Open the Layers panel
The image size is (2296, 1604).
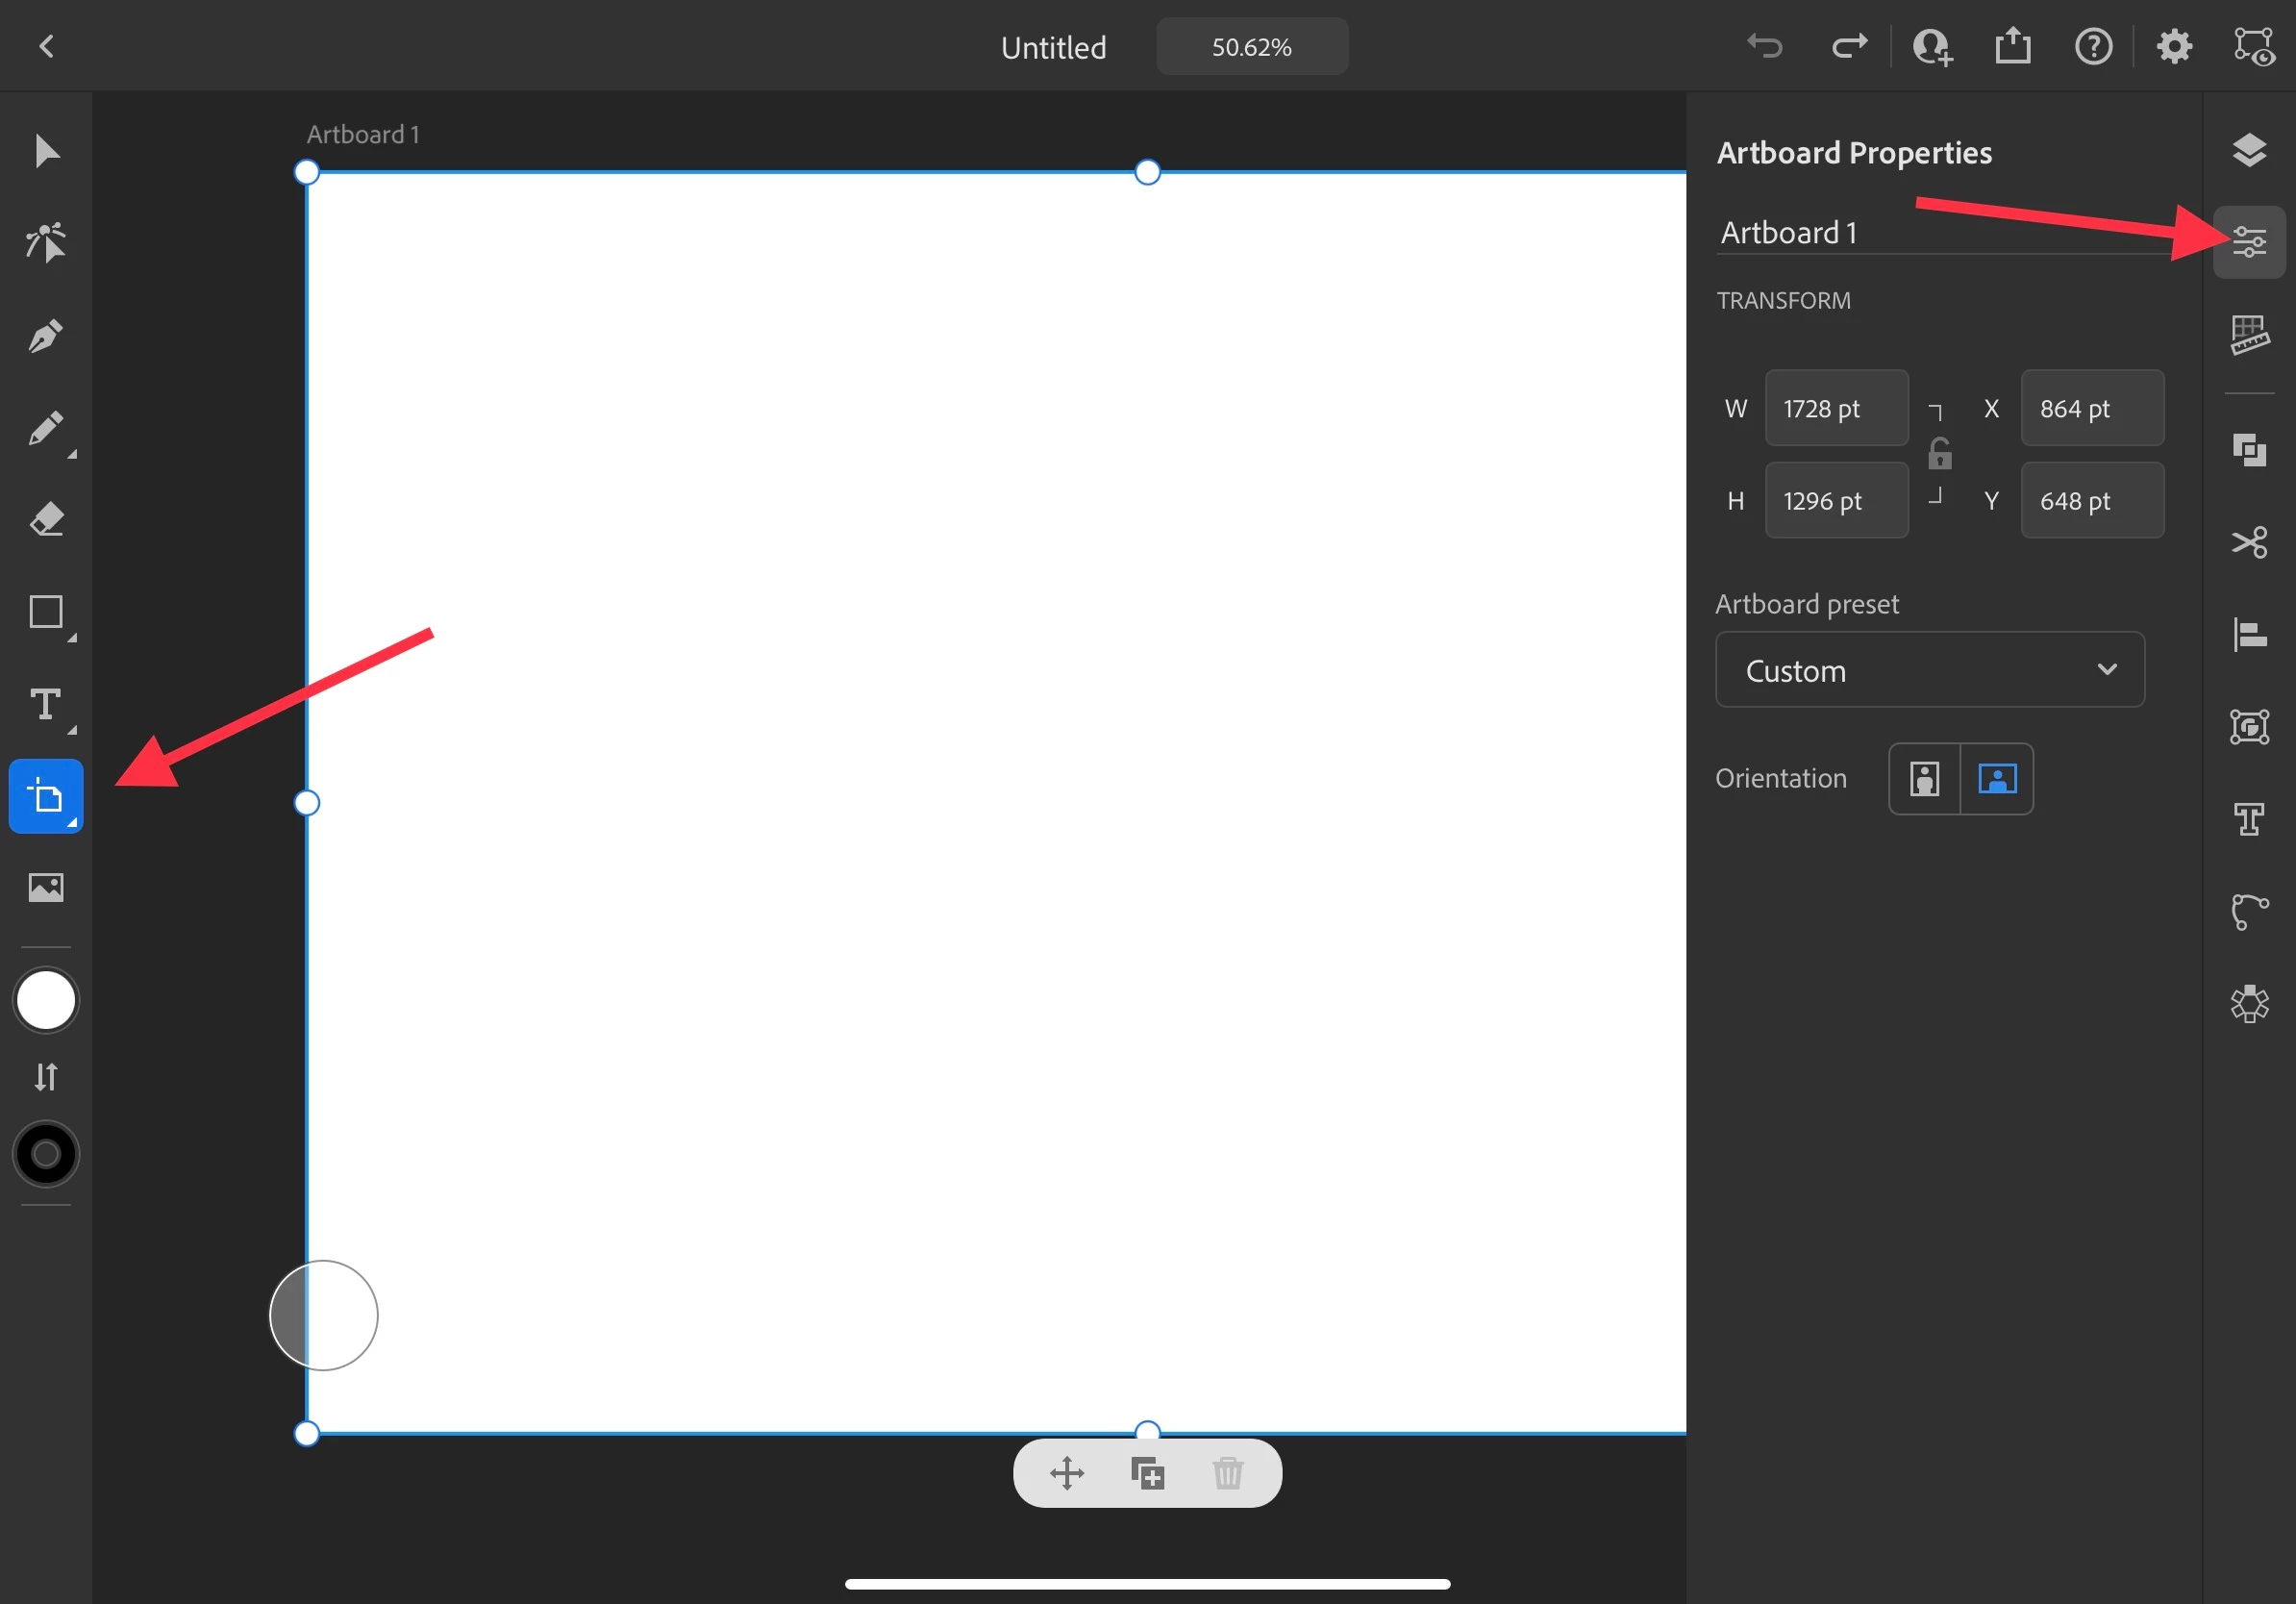coord(2249,150)
